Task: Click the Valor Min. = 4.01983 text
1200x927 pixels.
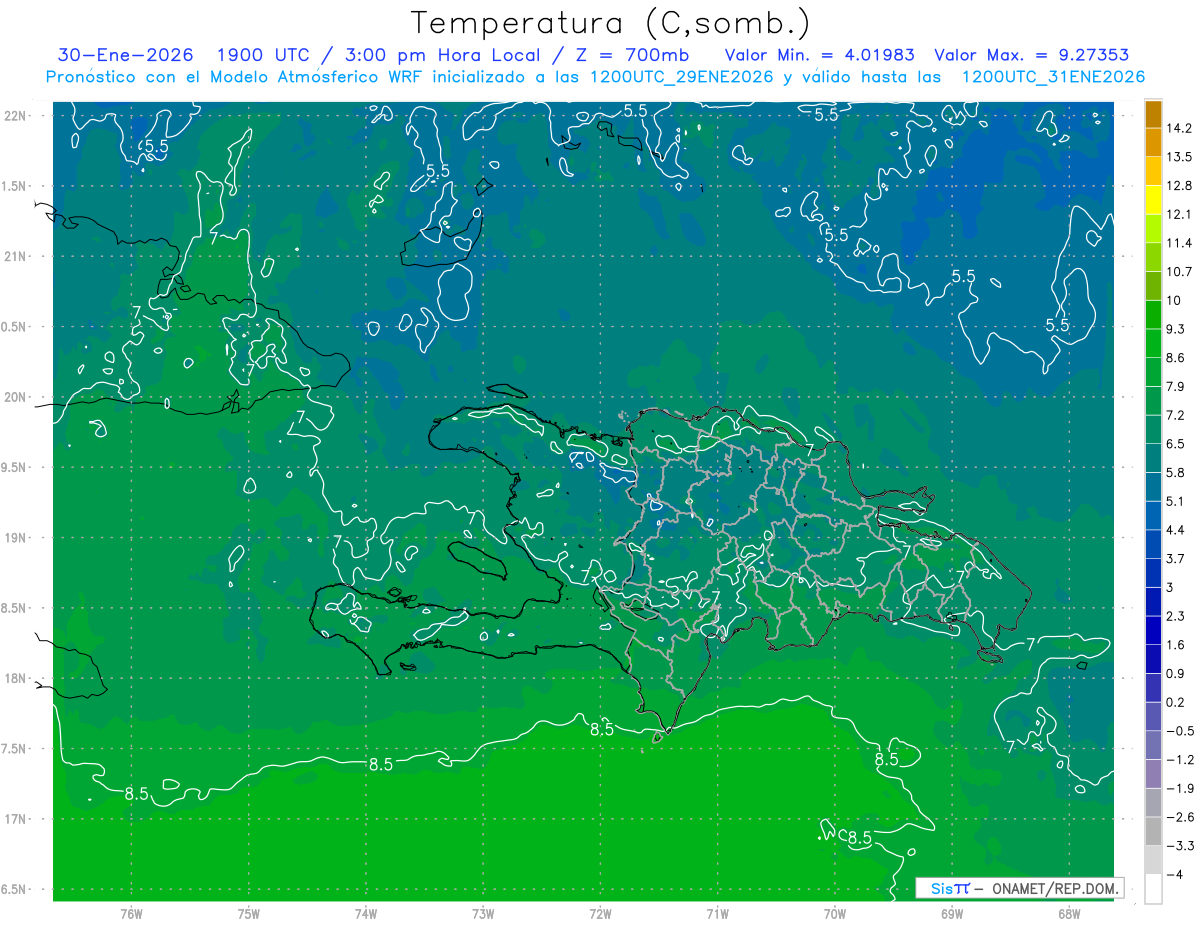Action: click(x=819, y=55)
